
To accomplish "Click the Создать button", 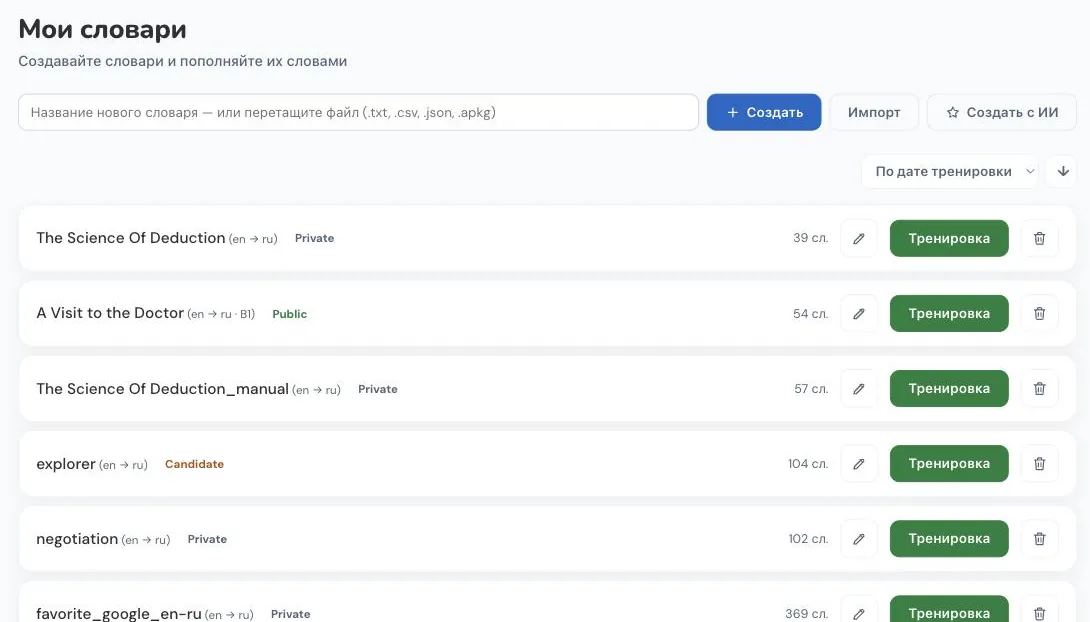I will coord(764,113).
